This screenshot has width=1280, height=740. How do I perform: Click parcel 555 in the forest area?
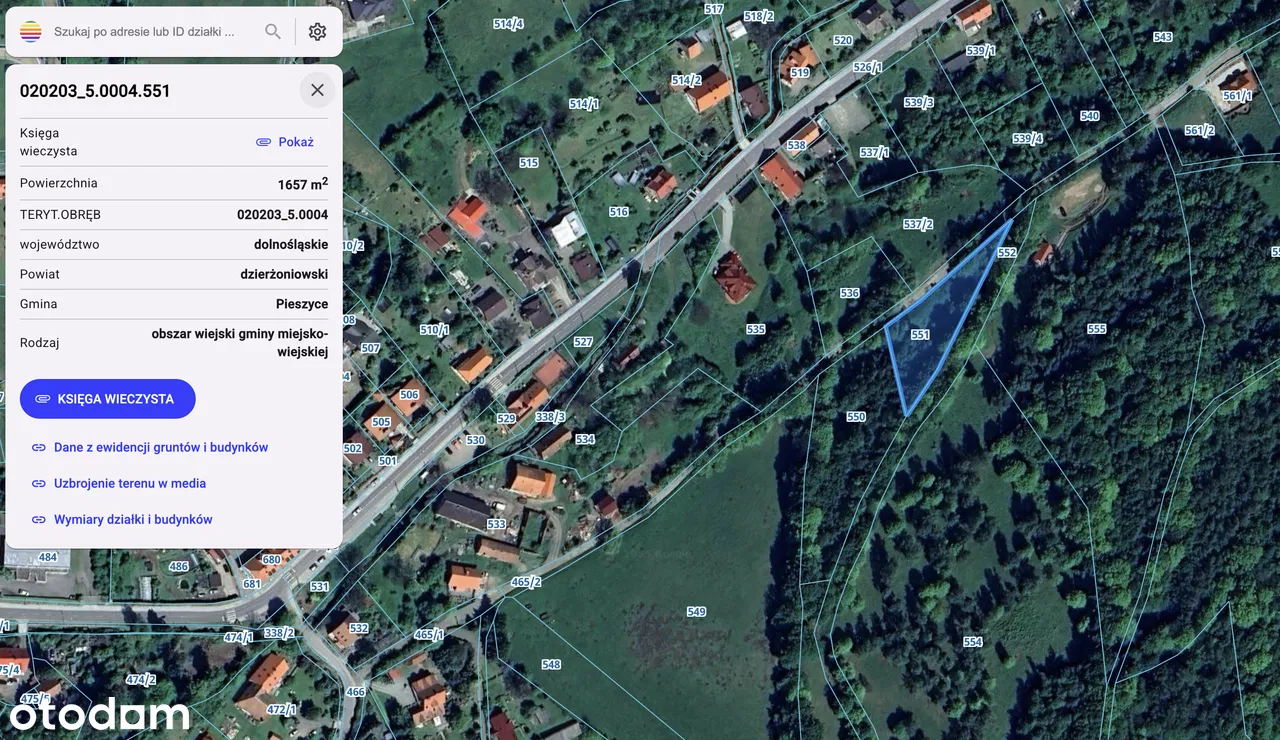click(1096, 329)
